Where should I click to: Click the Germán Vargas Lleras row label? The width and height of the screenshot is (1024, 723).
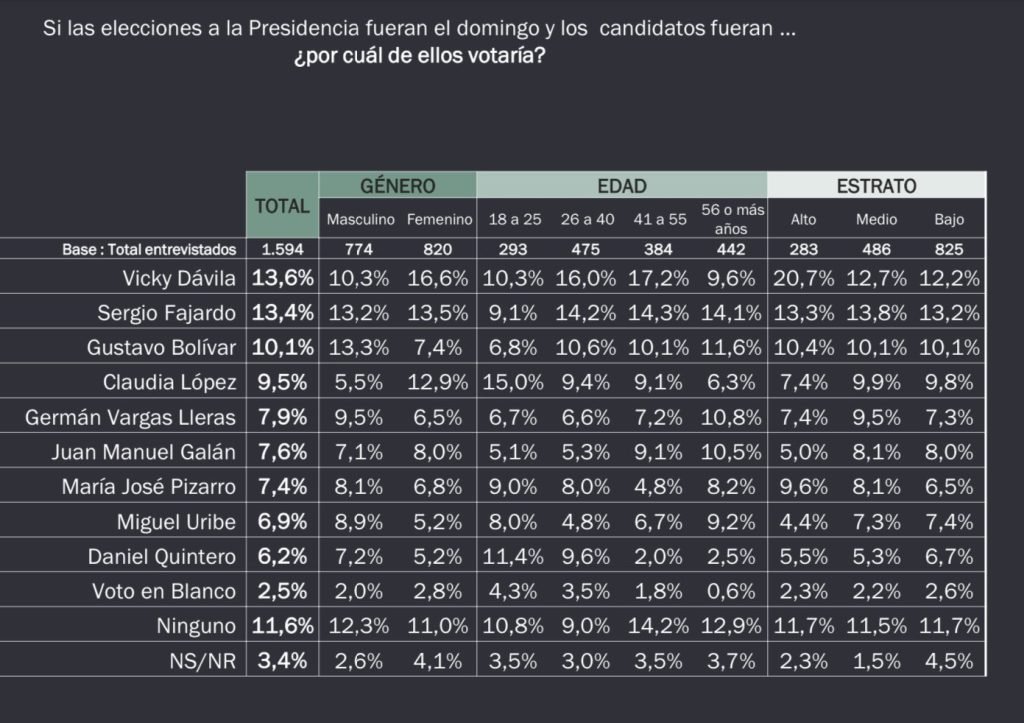pos(131,417)
